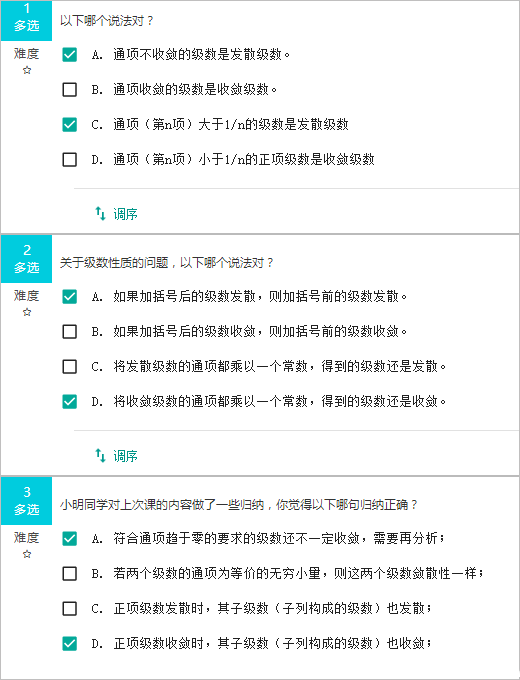Select the question 3 多选 header tile
This screenshot has width=520, height=680.
click(26, 501)
